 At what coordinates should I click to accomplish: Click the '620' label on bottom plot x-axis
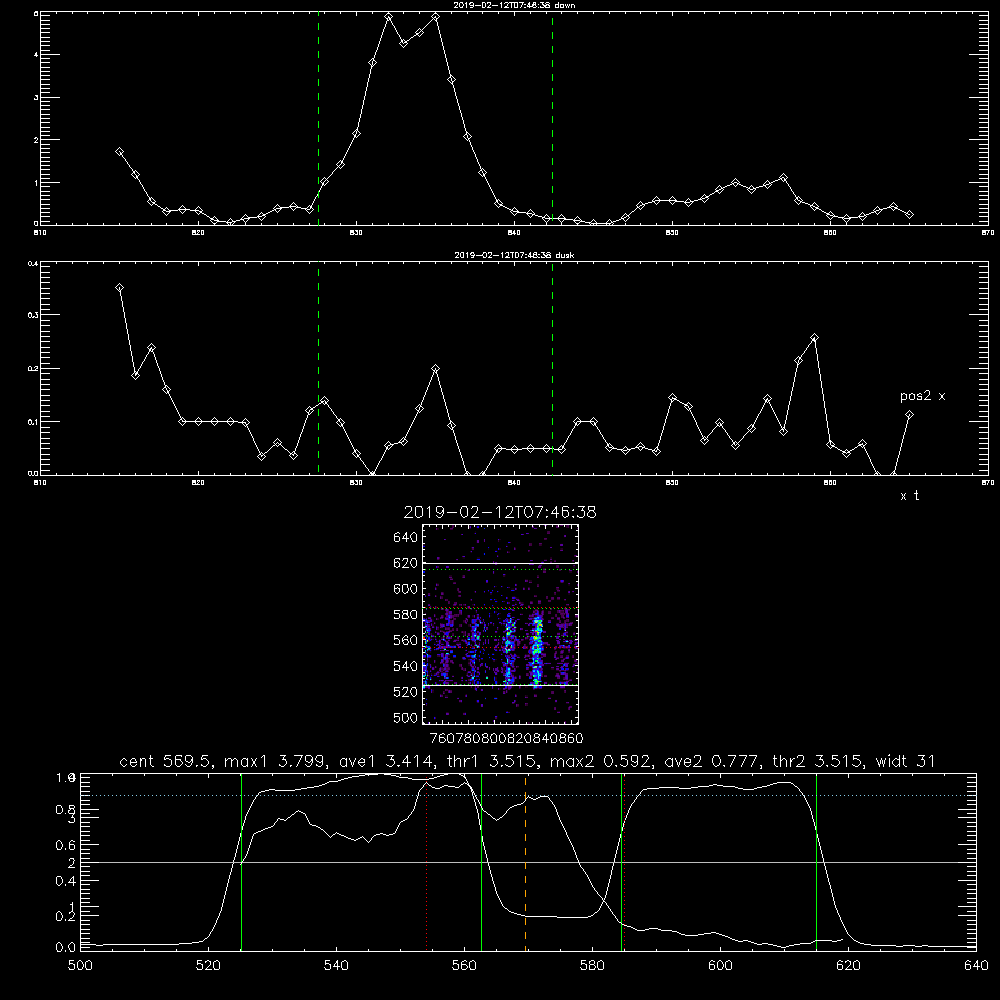point(848,965)
